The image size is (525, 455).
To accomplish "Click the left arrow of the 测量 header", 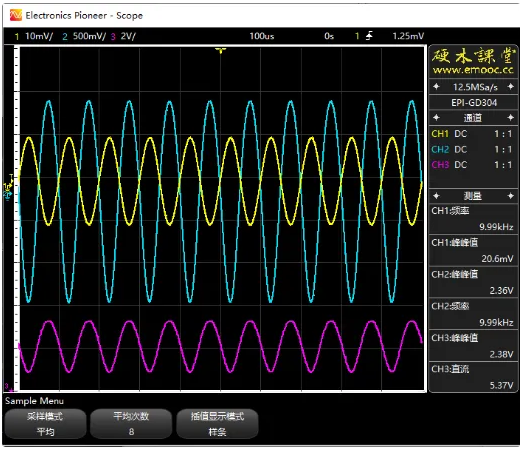I will 436,196.
